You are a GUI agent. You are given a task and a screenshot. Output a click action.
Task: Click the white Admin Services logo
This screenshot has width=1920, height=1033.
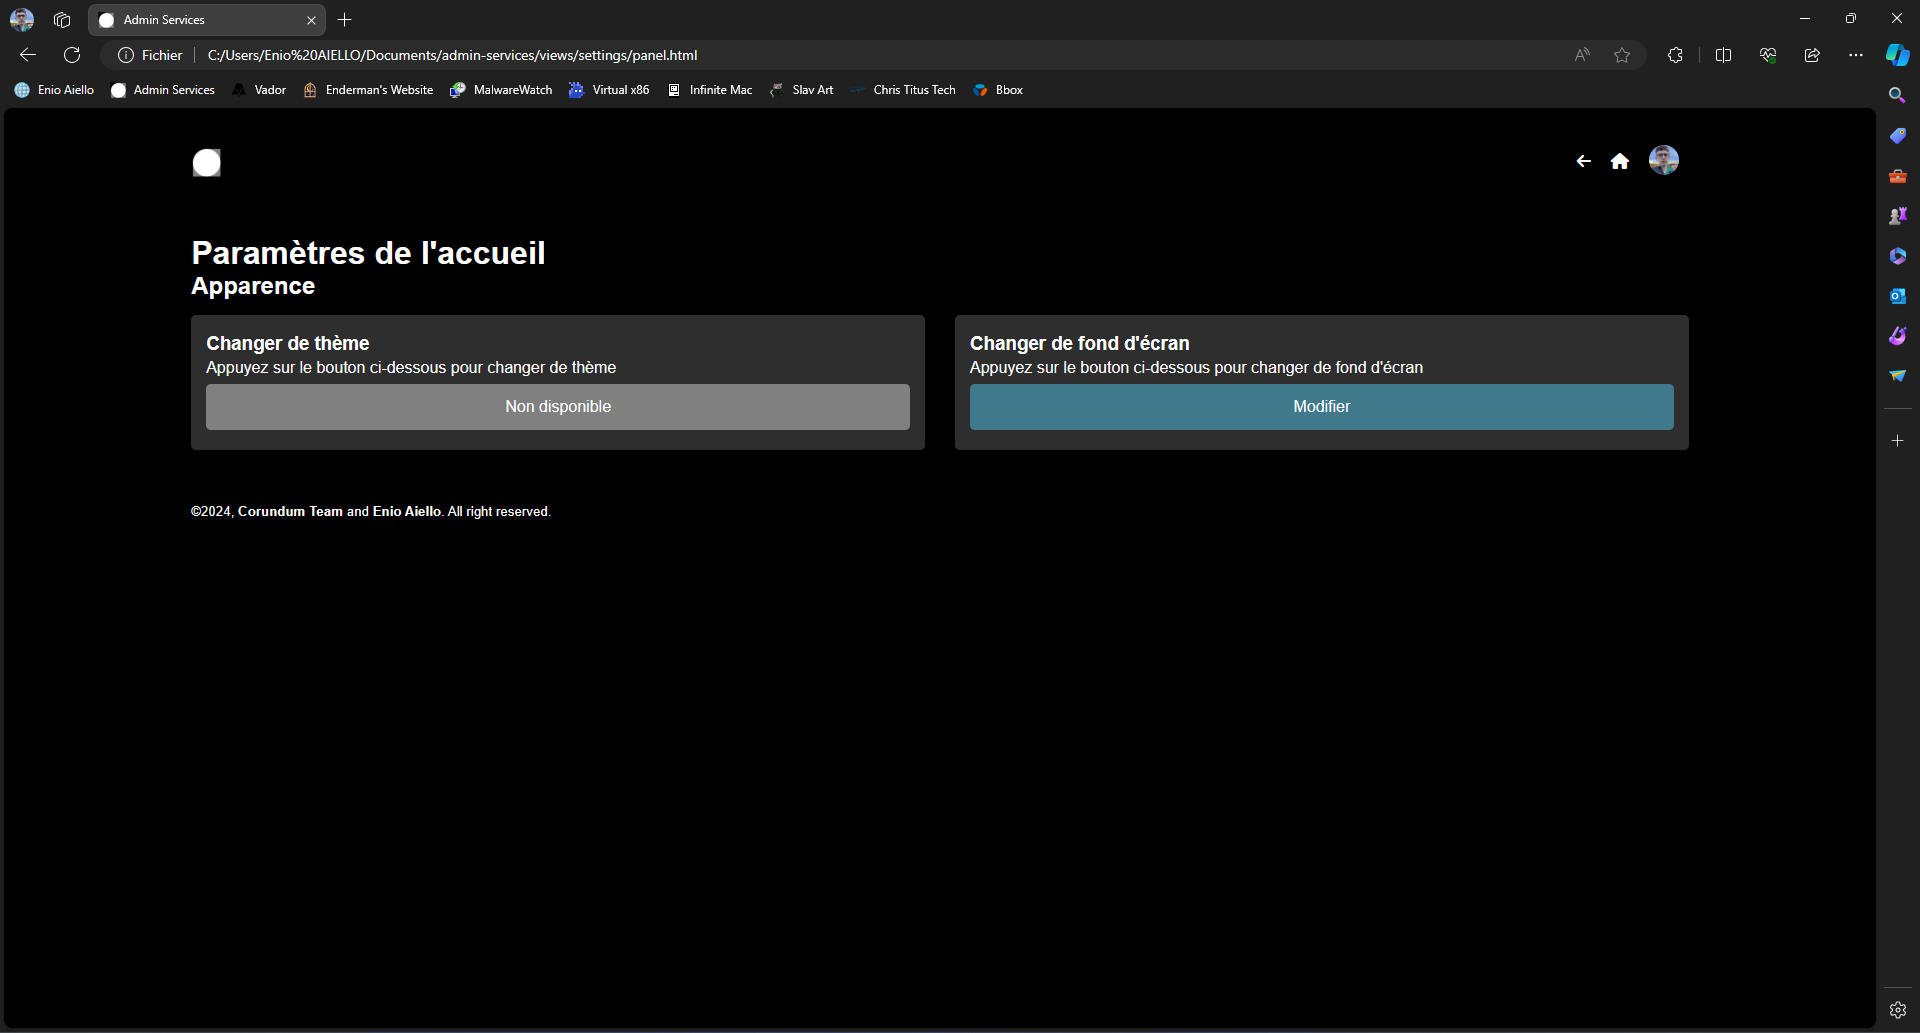coord(207,162)
